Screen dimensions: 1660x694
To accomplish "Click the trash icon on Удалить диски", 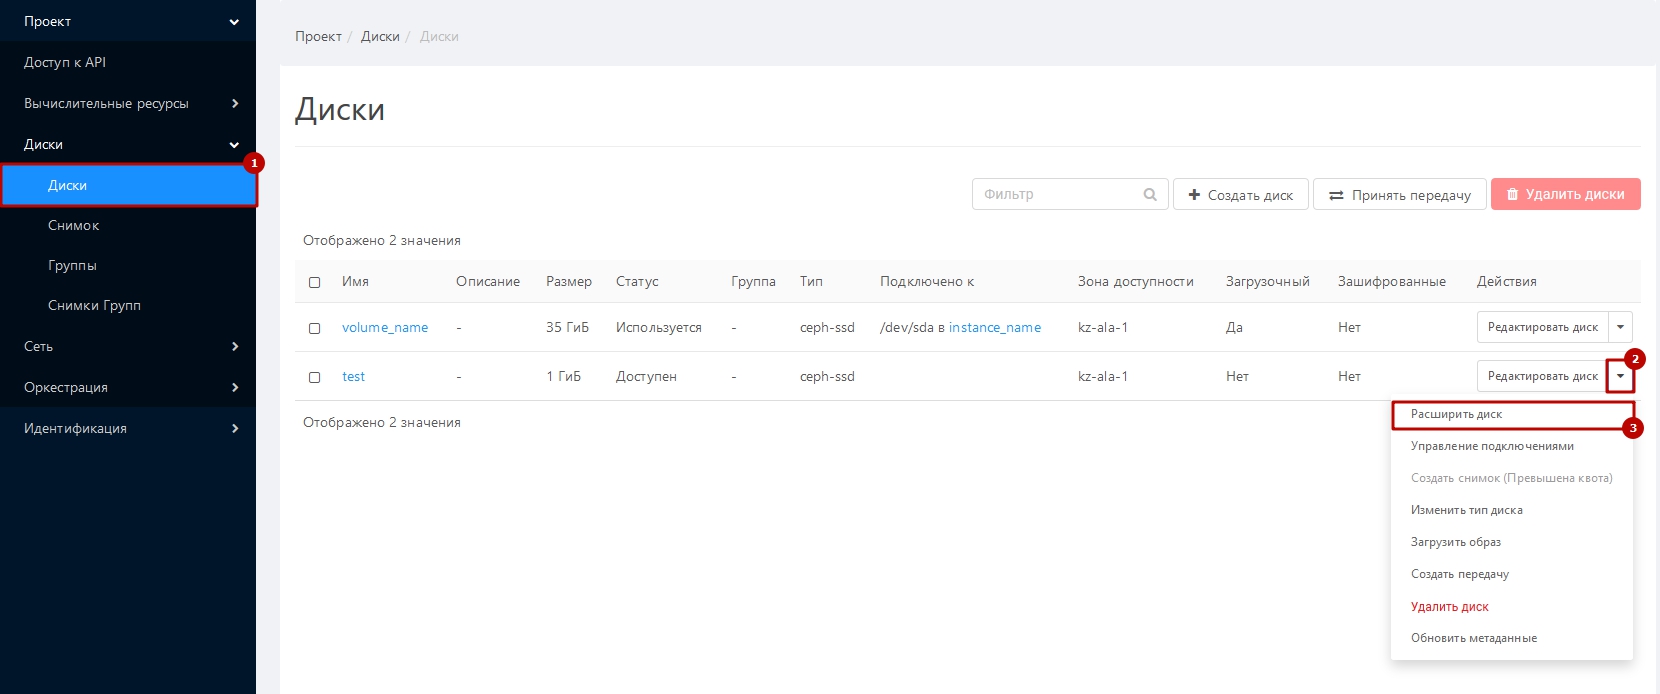I will (1513, 195).
